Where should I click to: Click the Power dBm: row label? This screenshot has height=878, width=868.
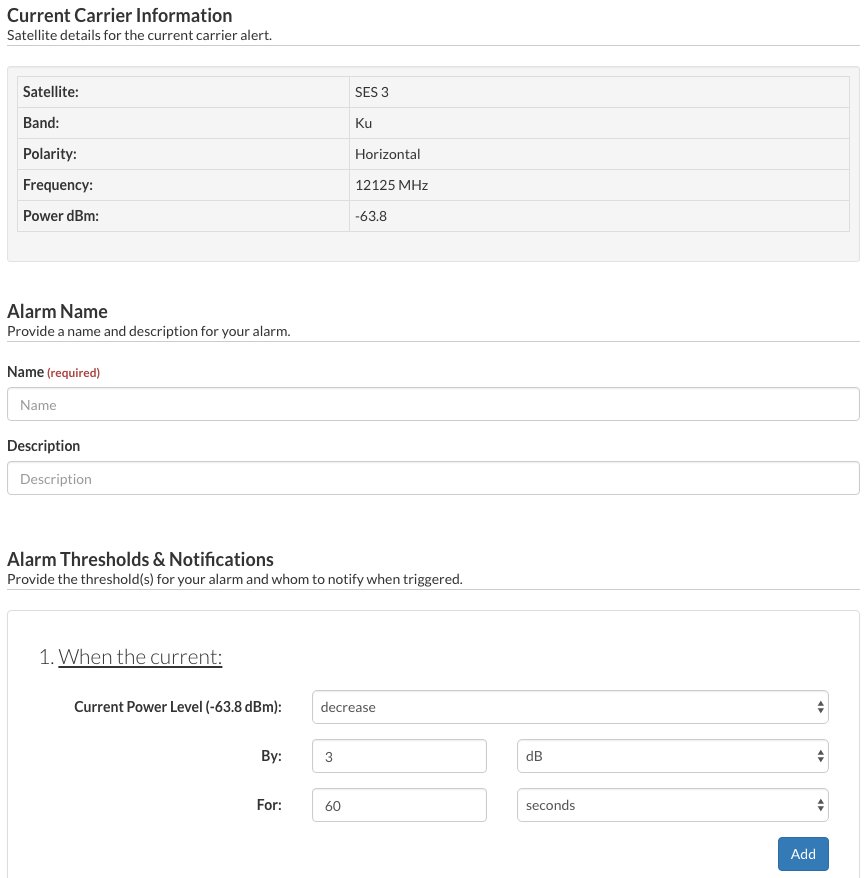pos(61,216)
